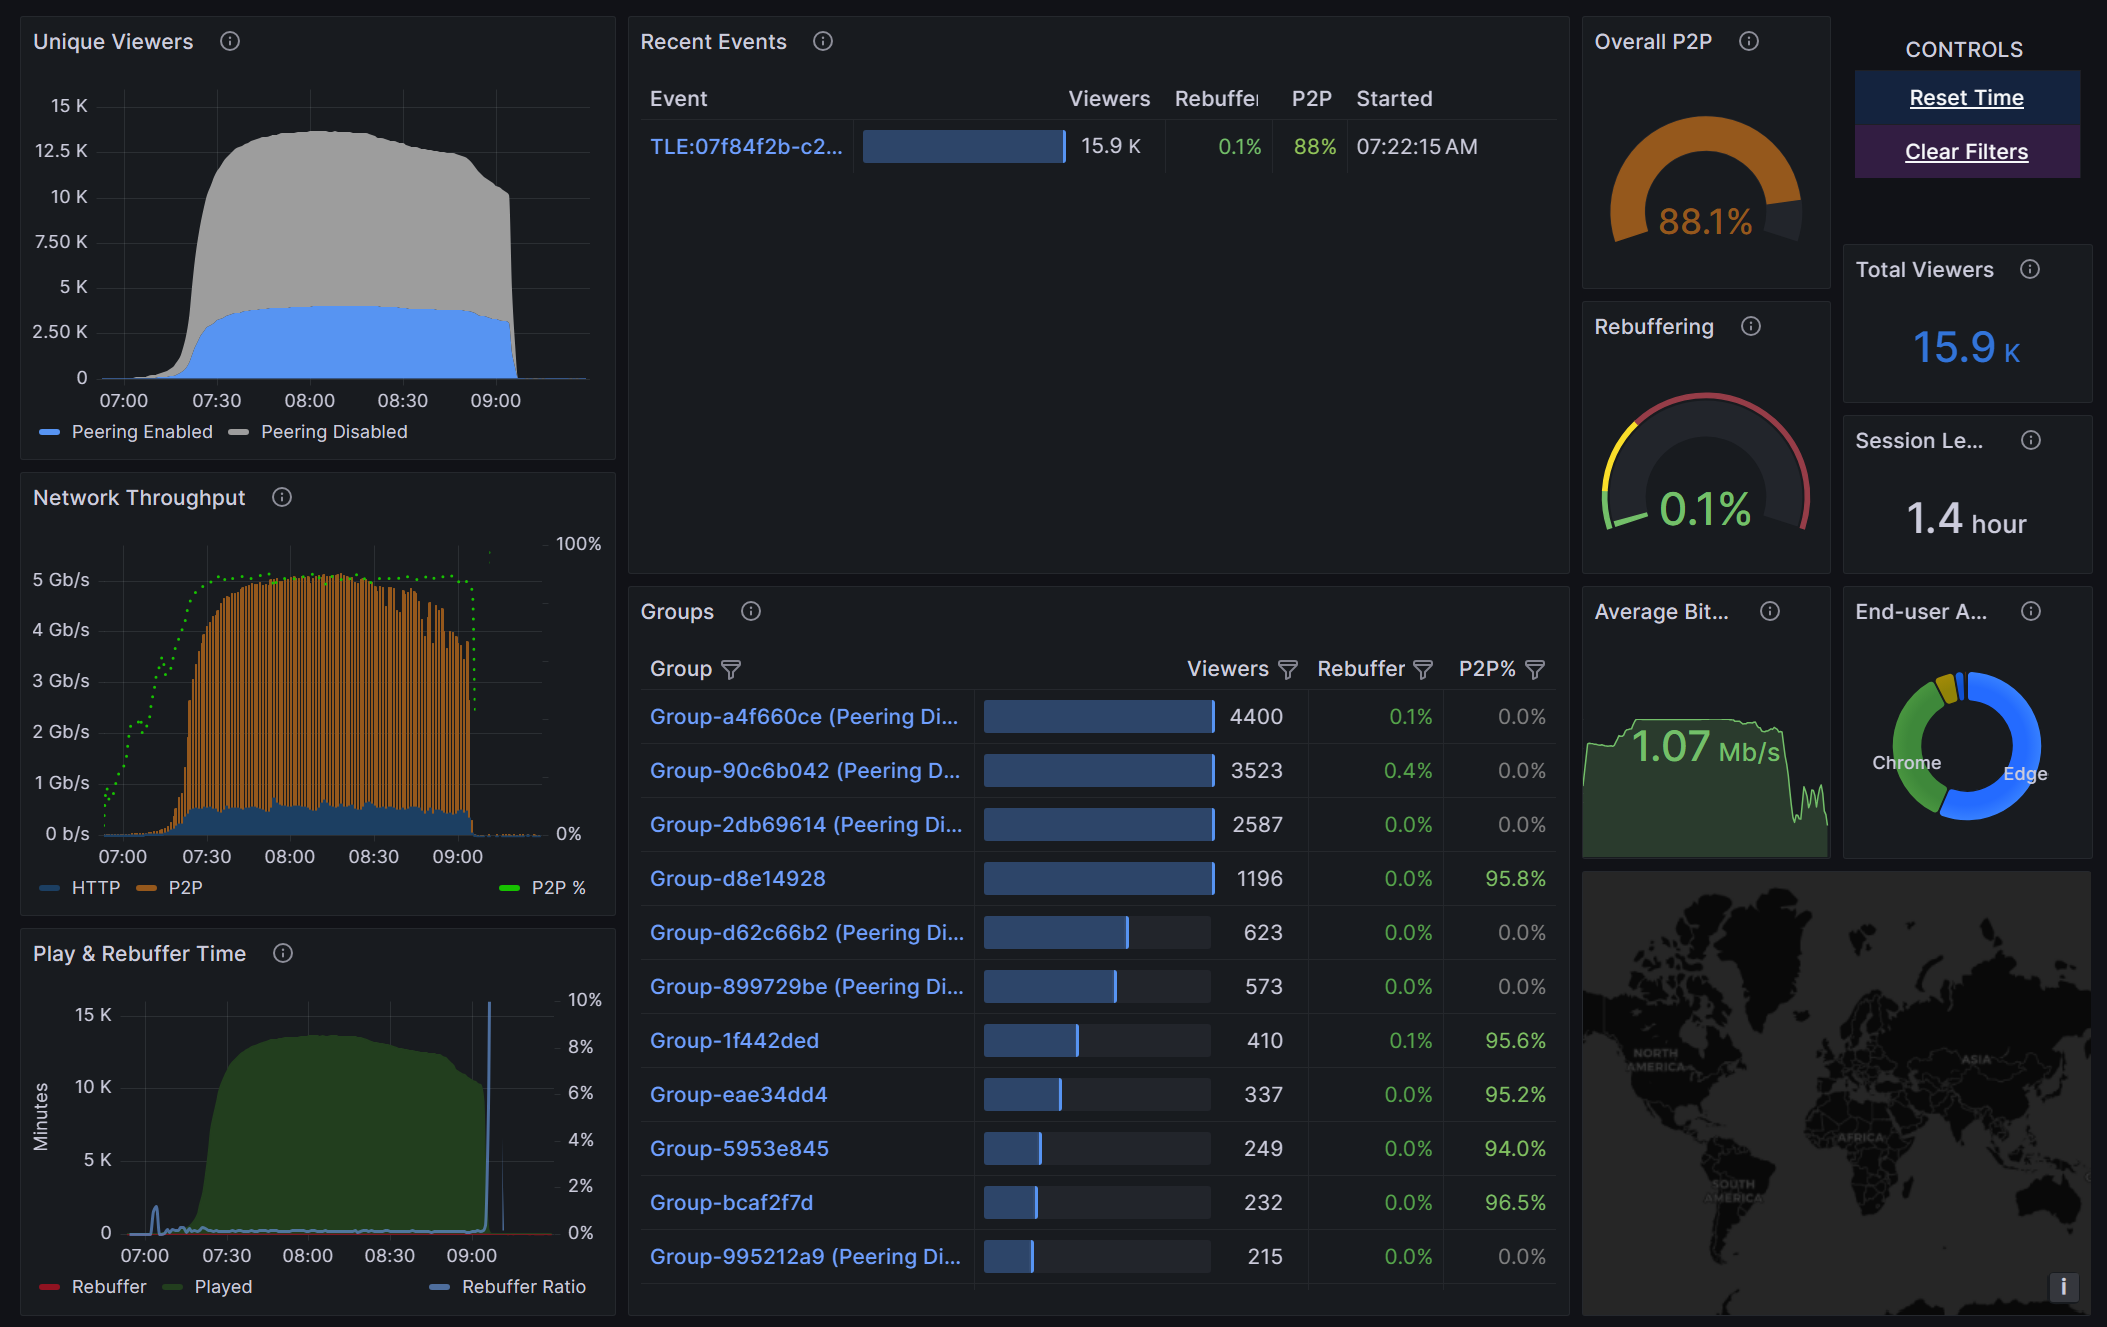Open event TLE:07f84f2b-c2... link
The height and width of the screenshot is (1327, 2107).
click(746, 147)
